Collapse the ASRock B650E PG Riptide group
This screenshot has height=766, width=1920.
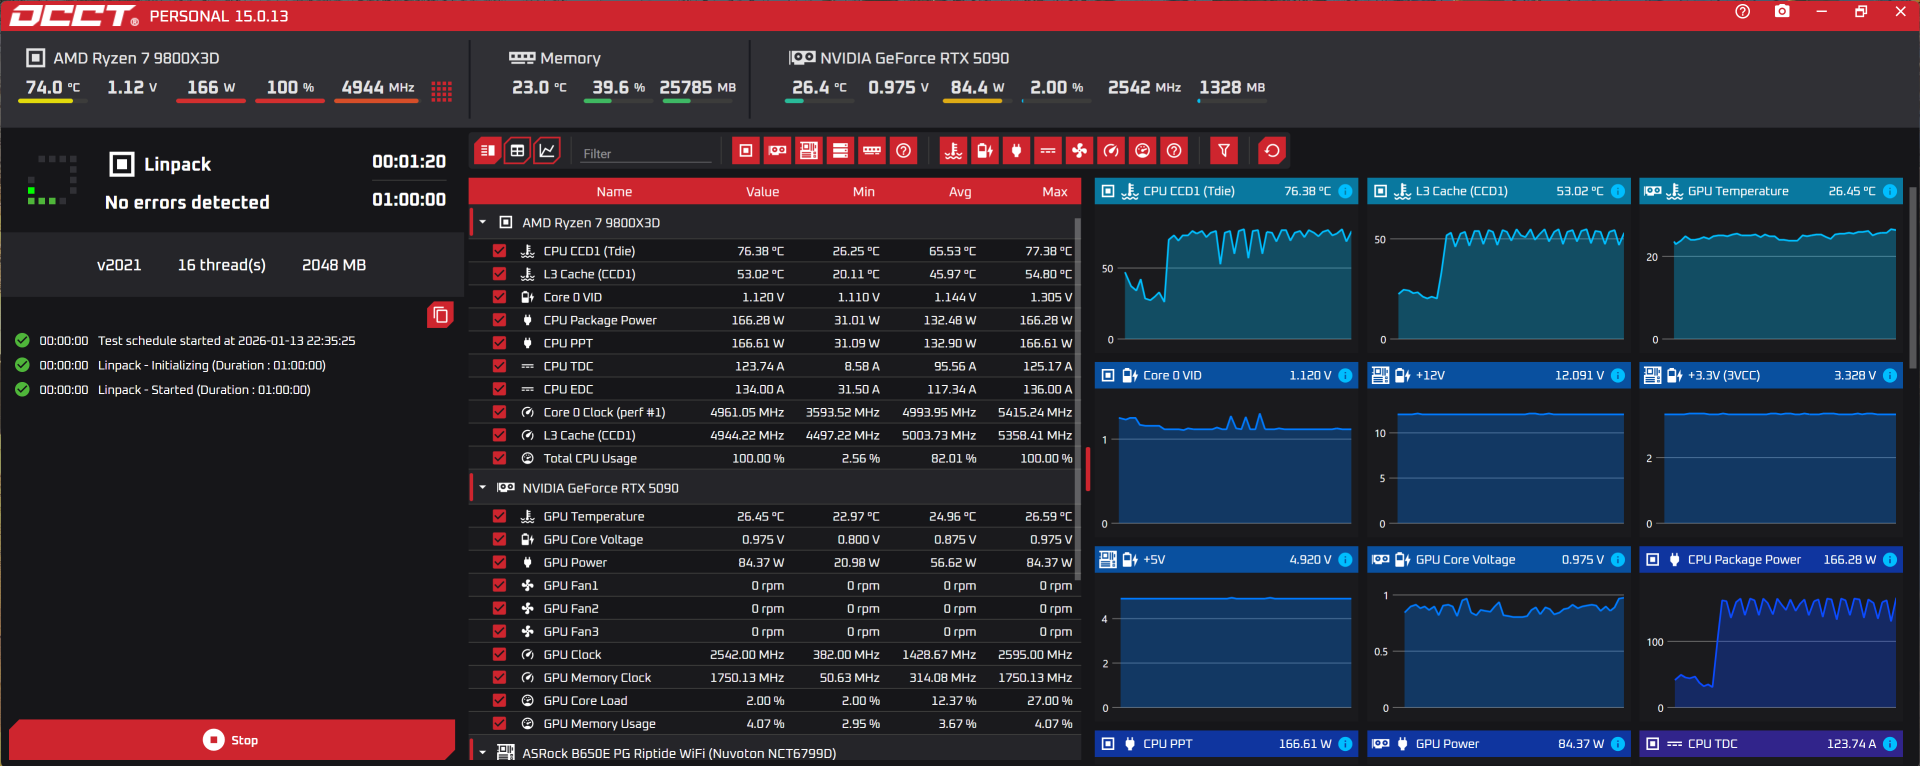click(x=483, y=753)
